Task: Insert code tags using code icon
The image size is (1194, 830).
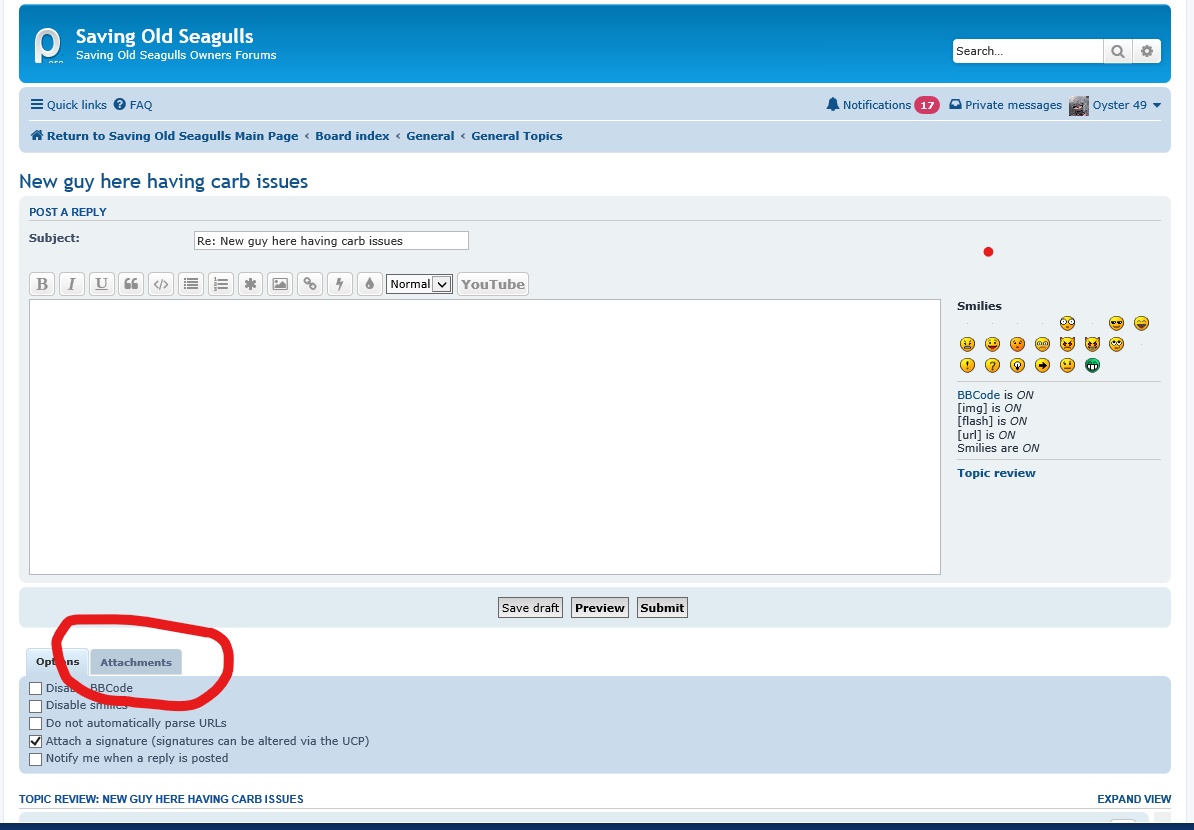Action: point(161,284)
